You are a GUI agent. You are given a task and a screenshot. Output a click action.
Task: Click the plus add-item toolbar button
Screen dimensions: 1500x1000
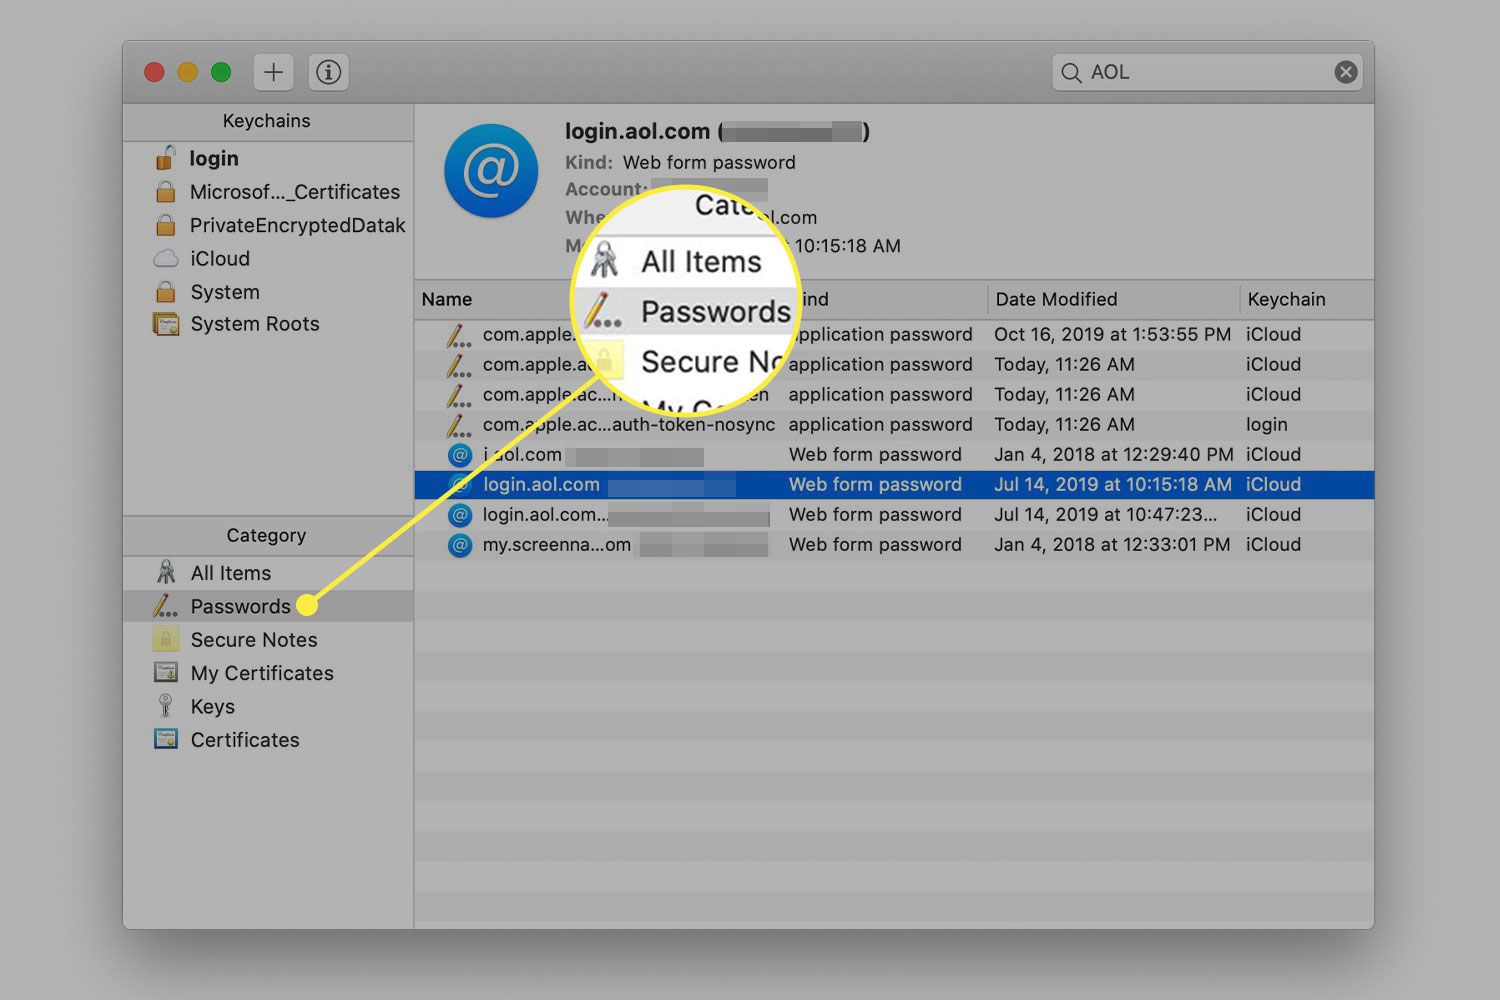point(273,72)
